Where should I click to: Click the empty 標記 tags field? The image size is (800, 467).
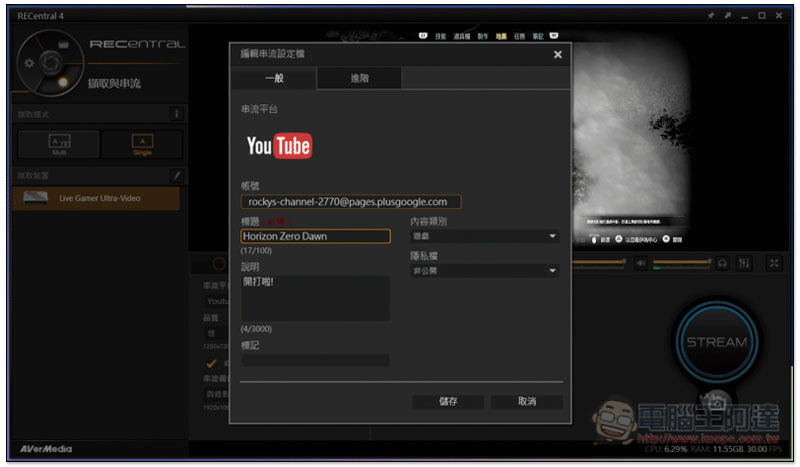tap(315, 360)
